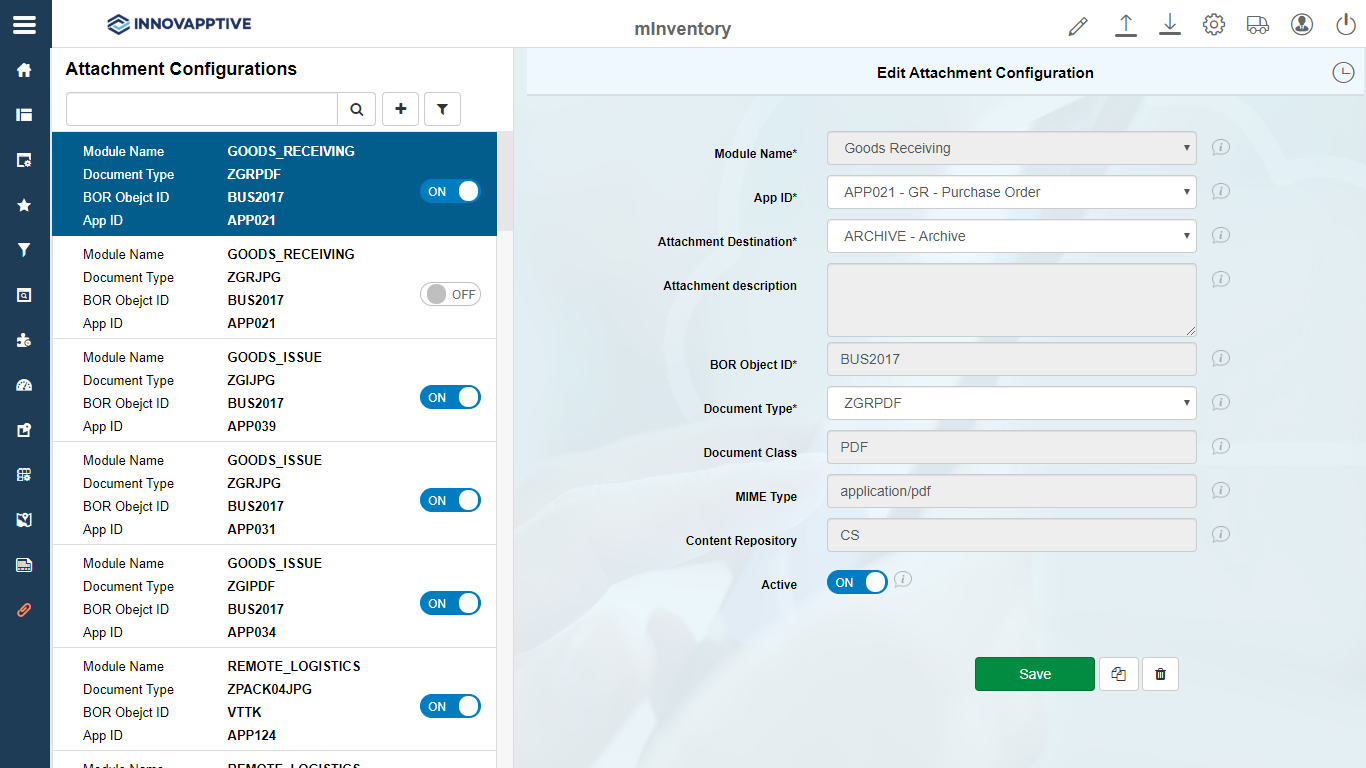This screenshot has width=1366, height=768.
Task: Disable the toggle for ZGIJPG GOODS_ISSUE entry
Action: pos(450,397)
